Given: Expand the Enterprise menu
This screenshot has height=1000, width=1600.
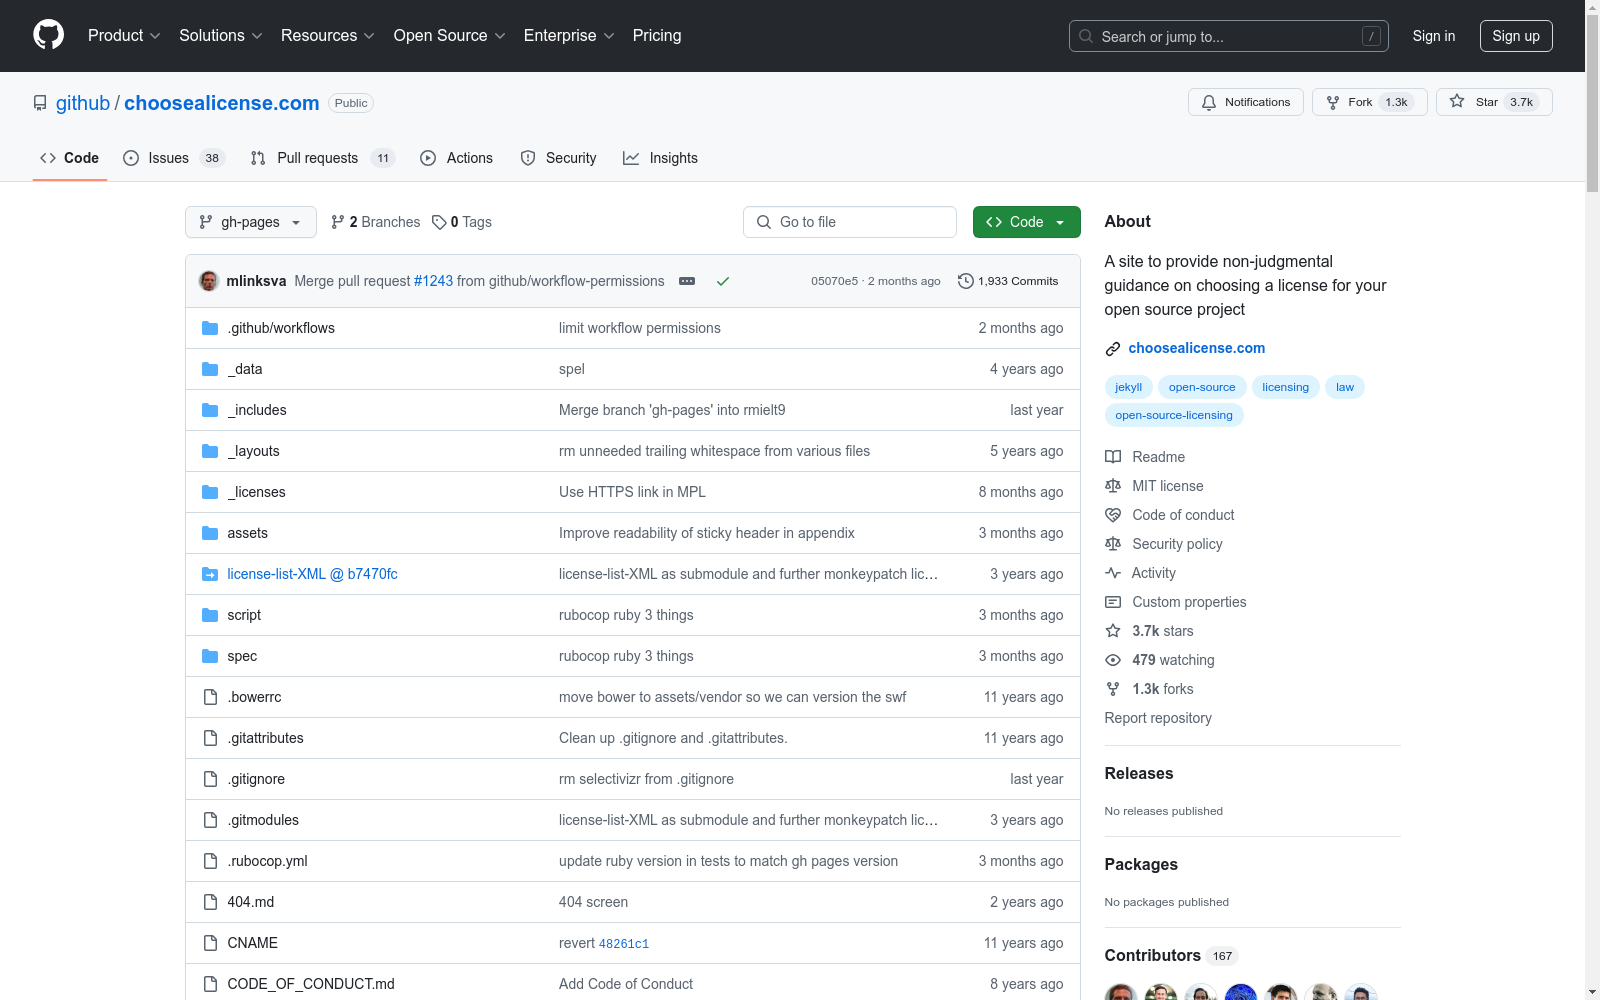Looking at the screenshot, I should coord(569,36).
